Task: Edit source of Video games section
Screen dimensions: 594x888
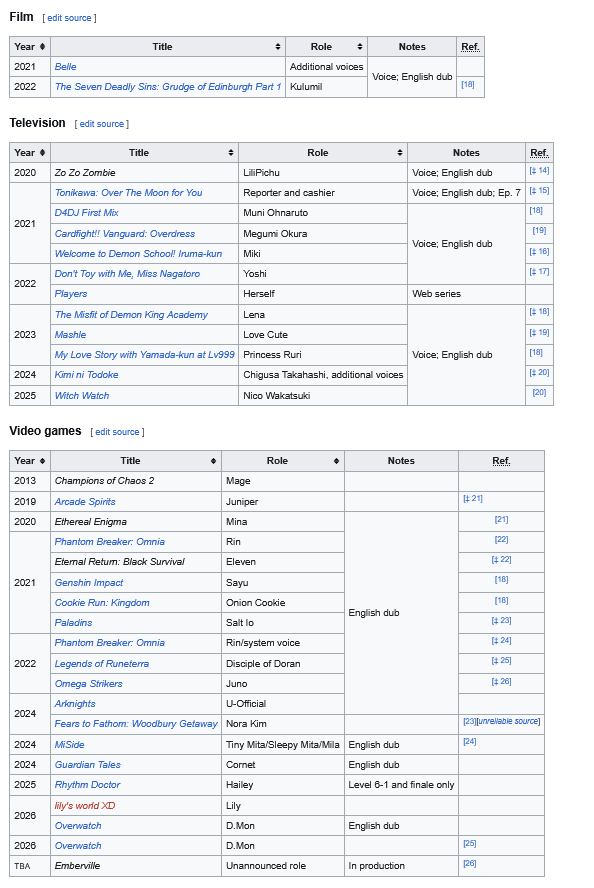Action: 117,432
